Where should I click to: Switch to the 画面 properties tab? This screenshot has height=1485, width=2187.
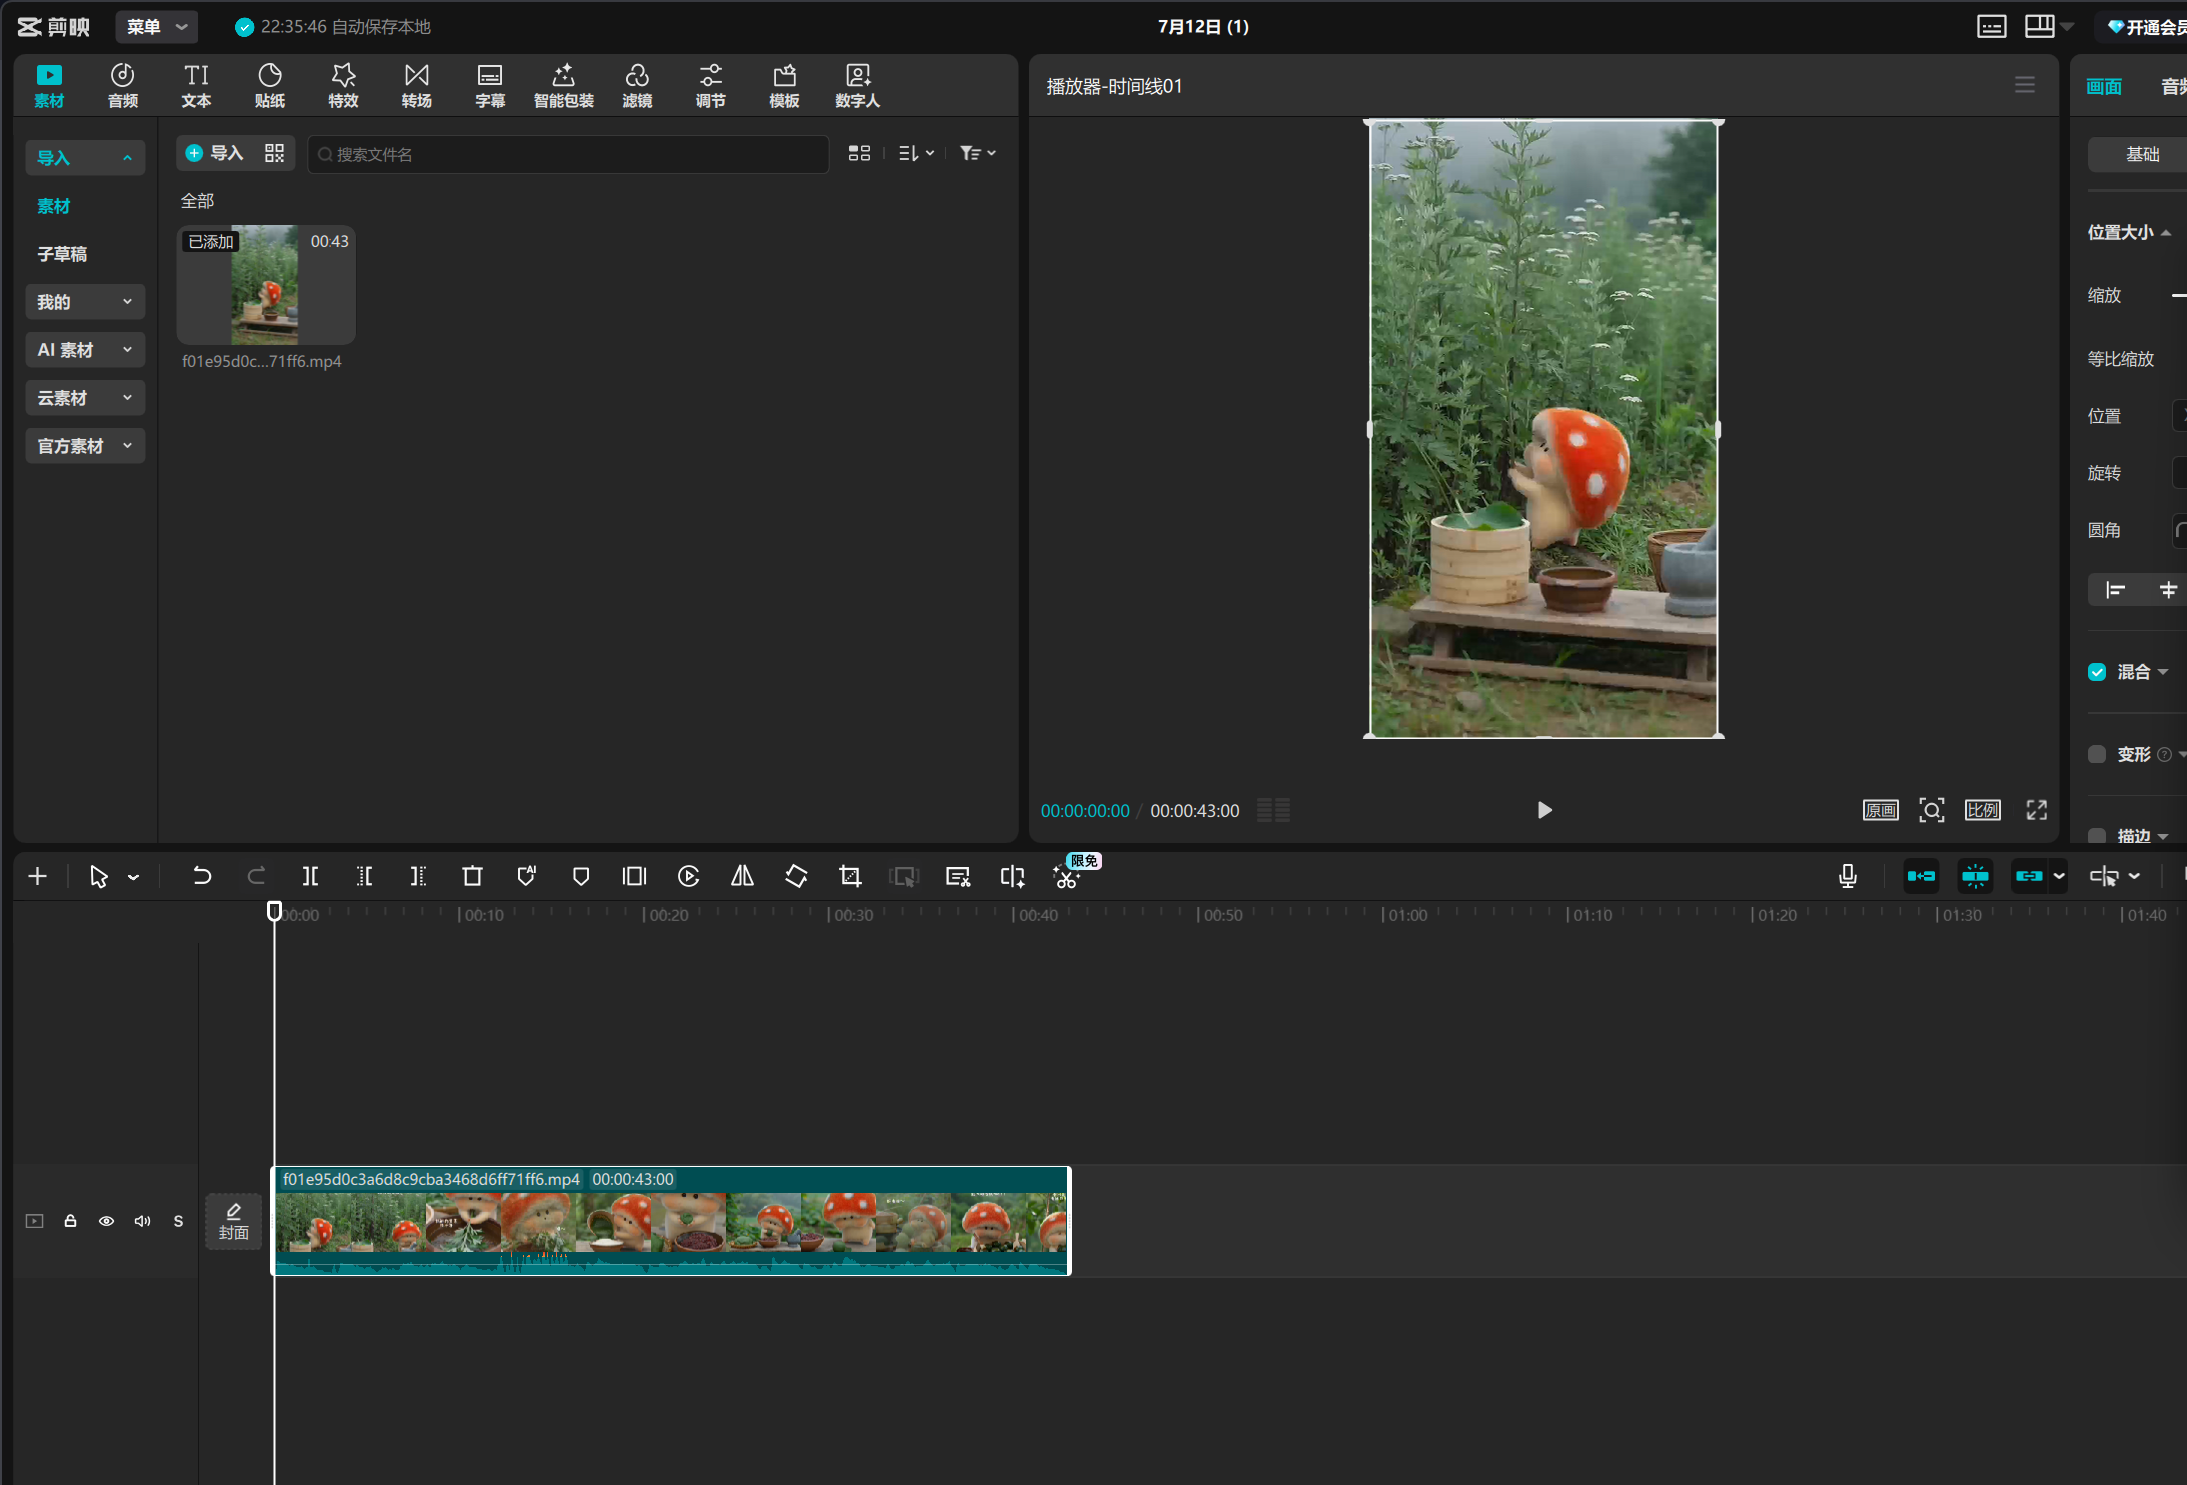pos(2104,87)
